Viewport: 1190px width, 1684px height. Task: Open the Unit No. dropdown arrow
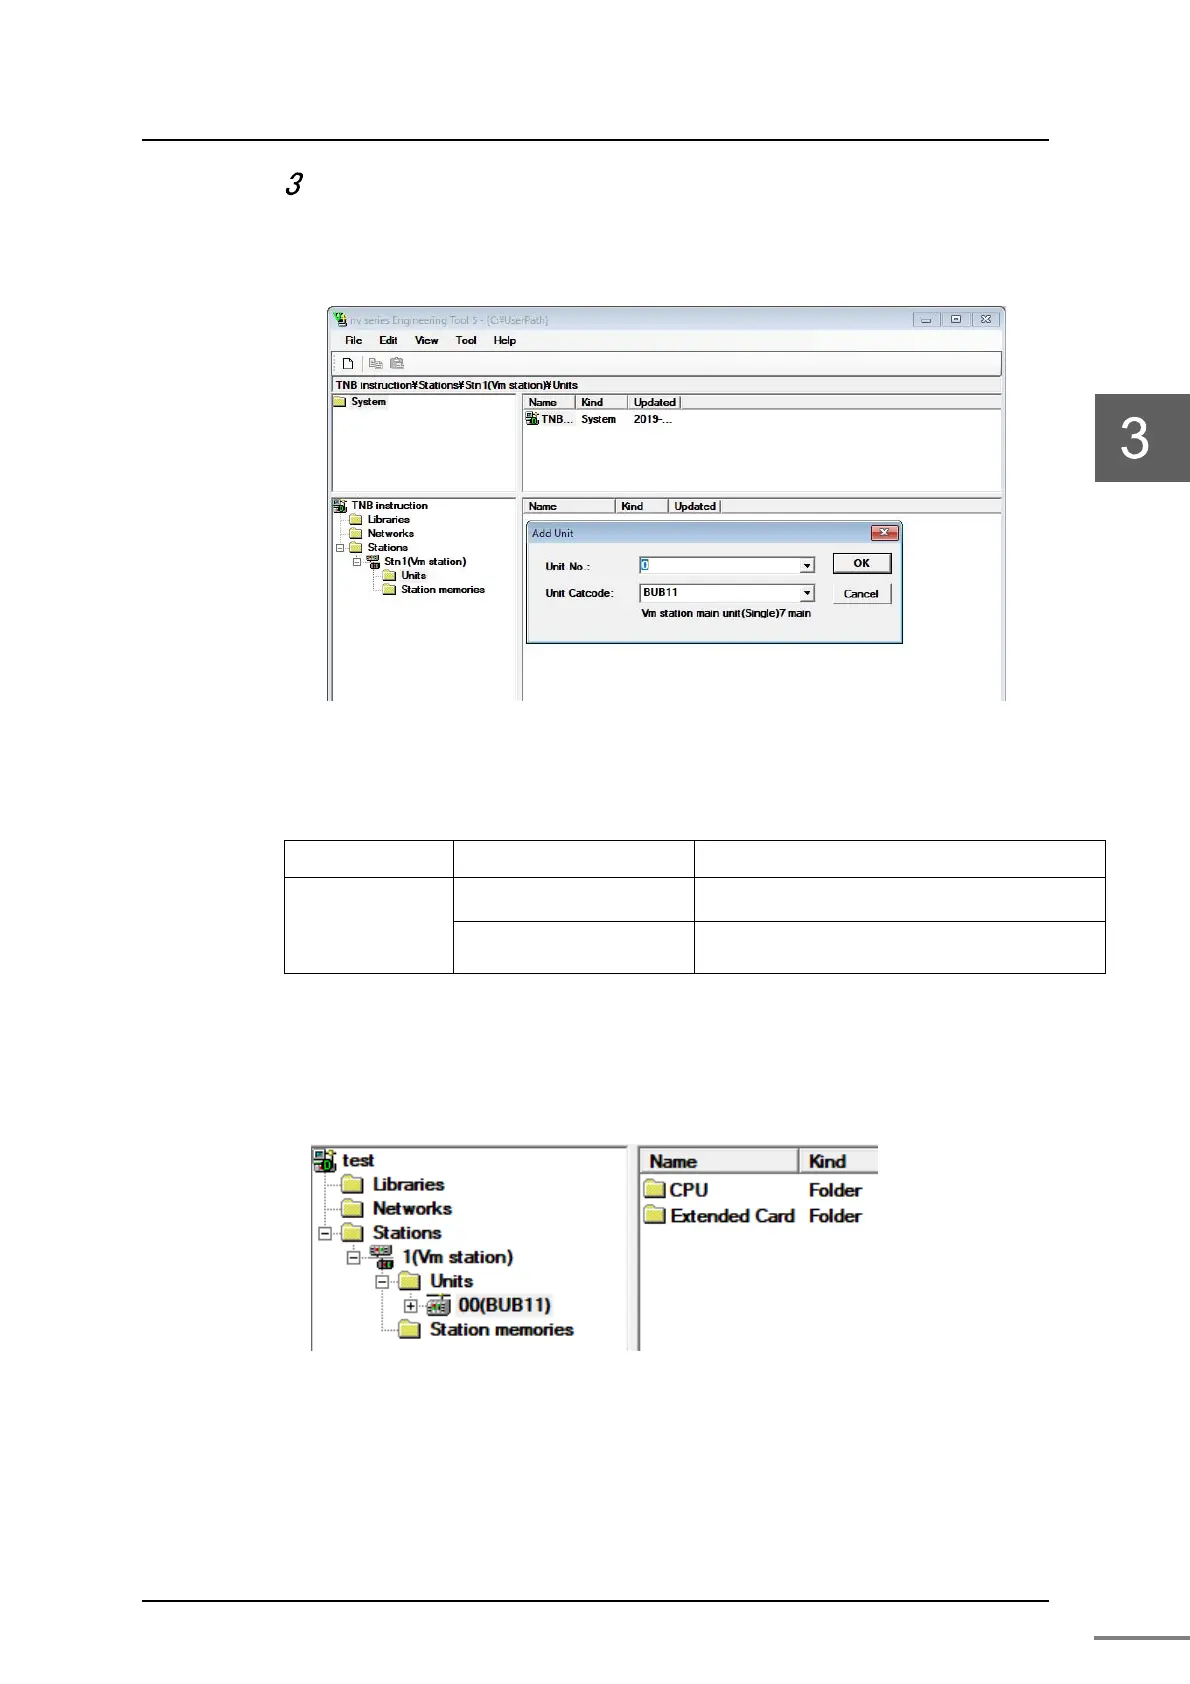click(807, 566)
